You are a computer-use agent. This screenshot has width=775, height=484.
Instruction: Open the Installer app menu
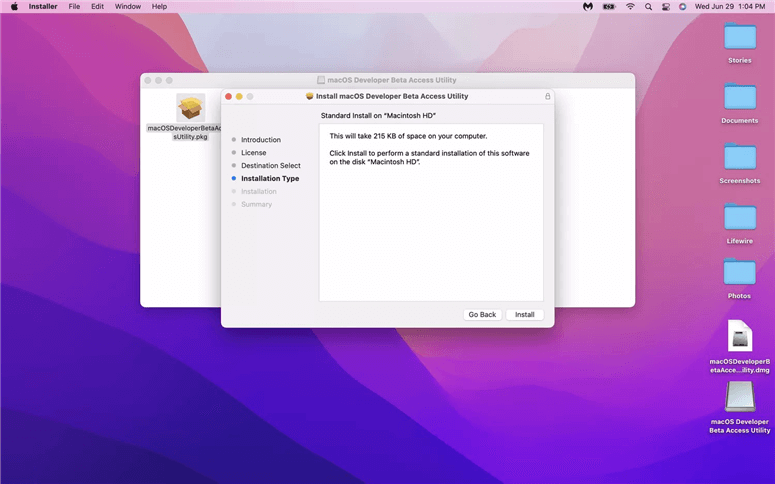click(43, 6)
